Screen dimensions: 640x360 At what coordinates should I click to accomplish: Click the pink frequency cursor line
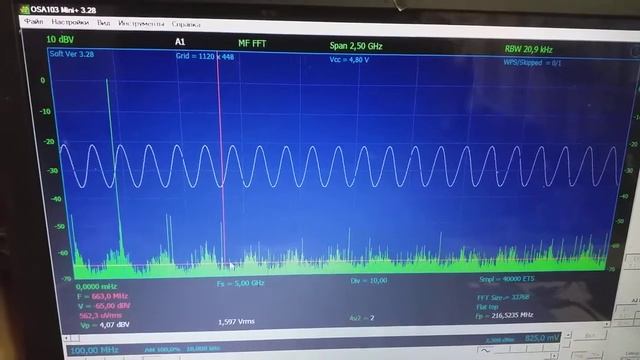(x=221, y=159)
